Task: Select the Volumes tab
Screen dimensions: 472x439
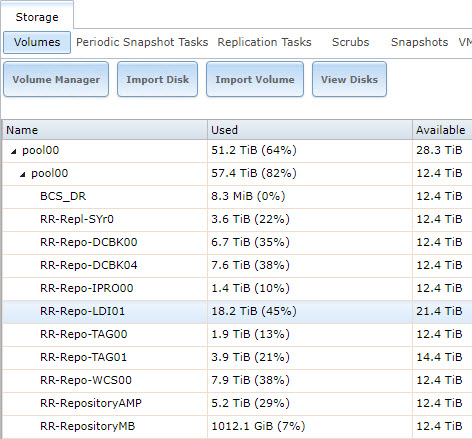Action: click(37, 42)
